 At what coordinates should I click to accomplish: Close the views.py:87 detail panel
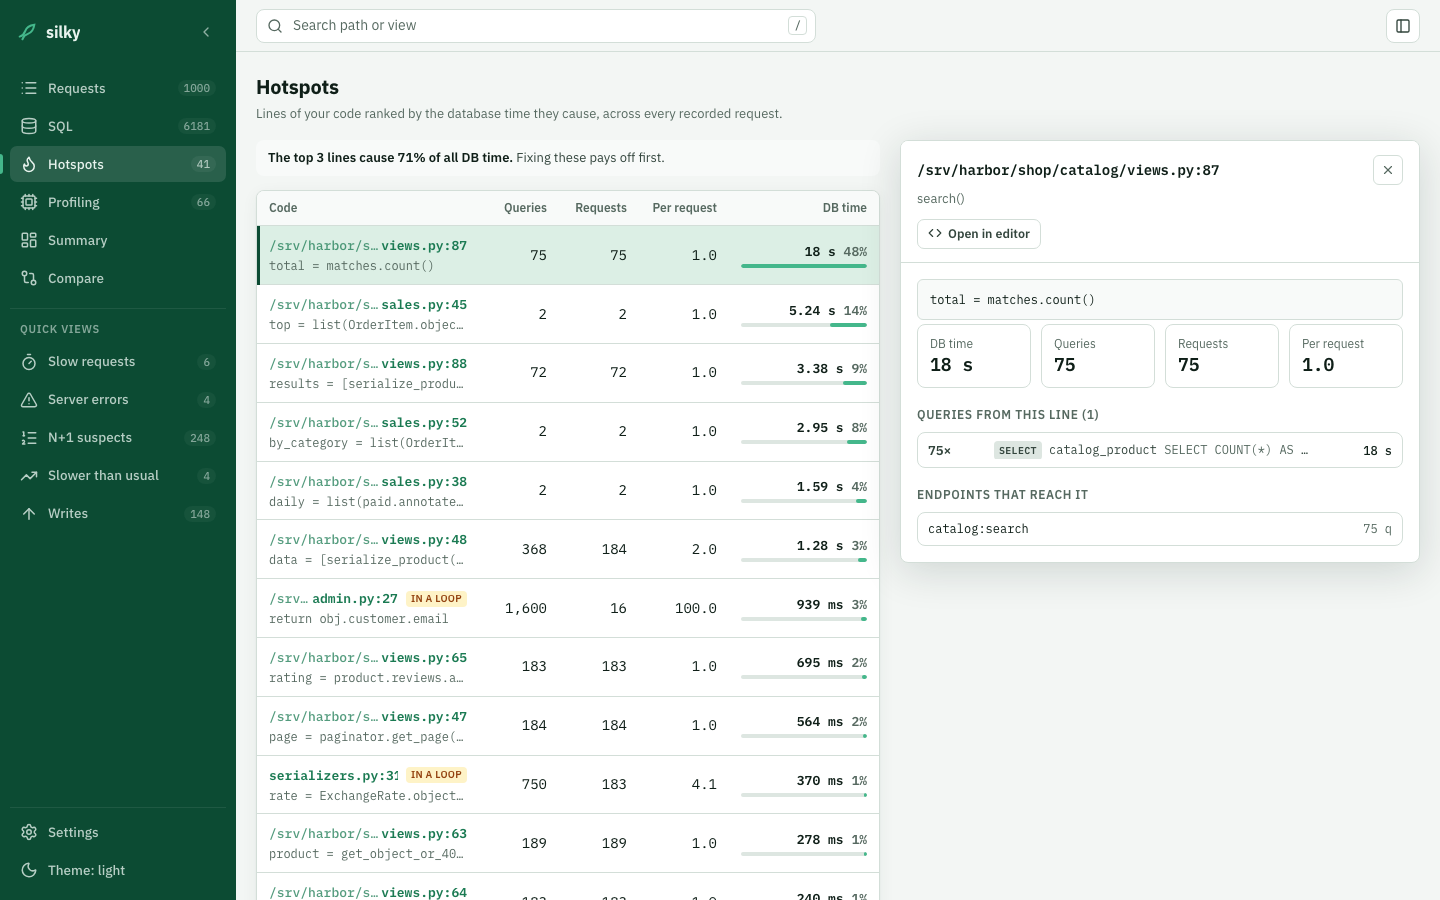[1388, 170]
